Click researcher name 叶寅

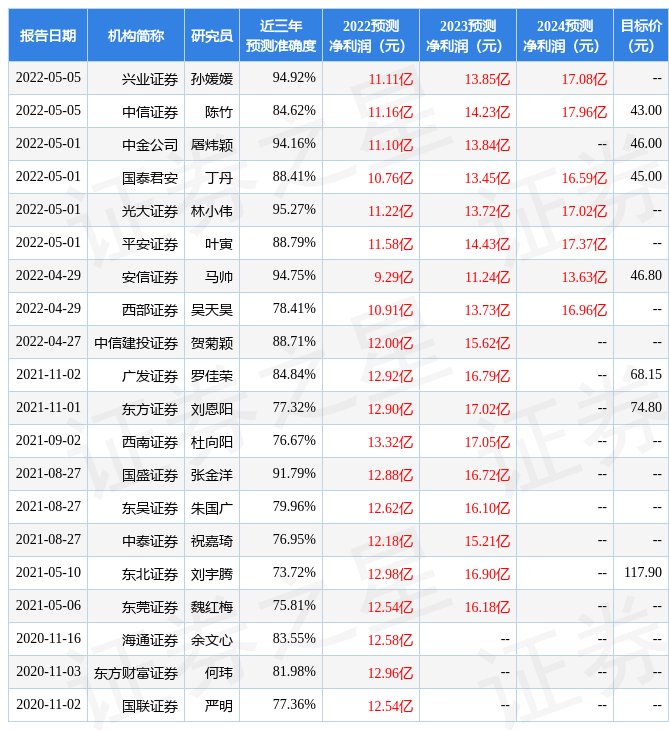coord(219,244)
